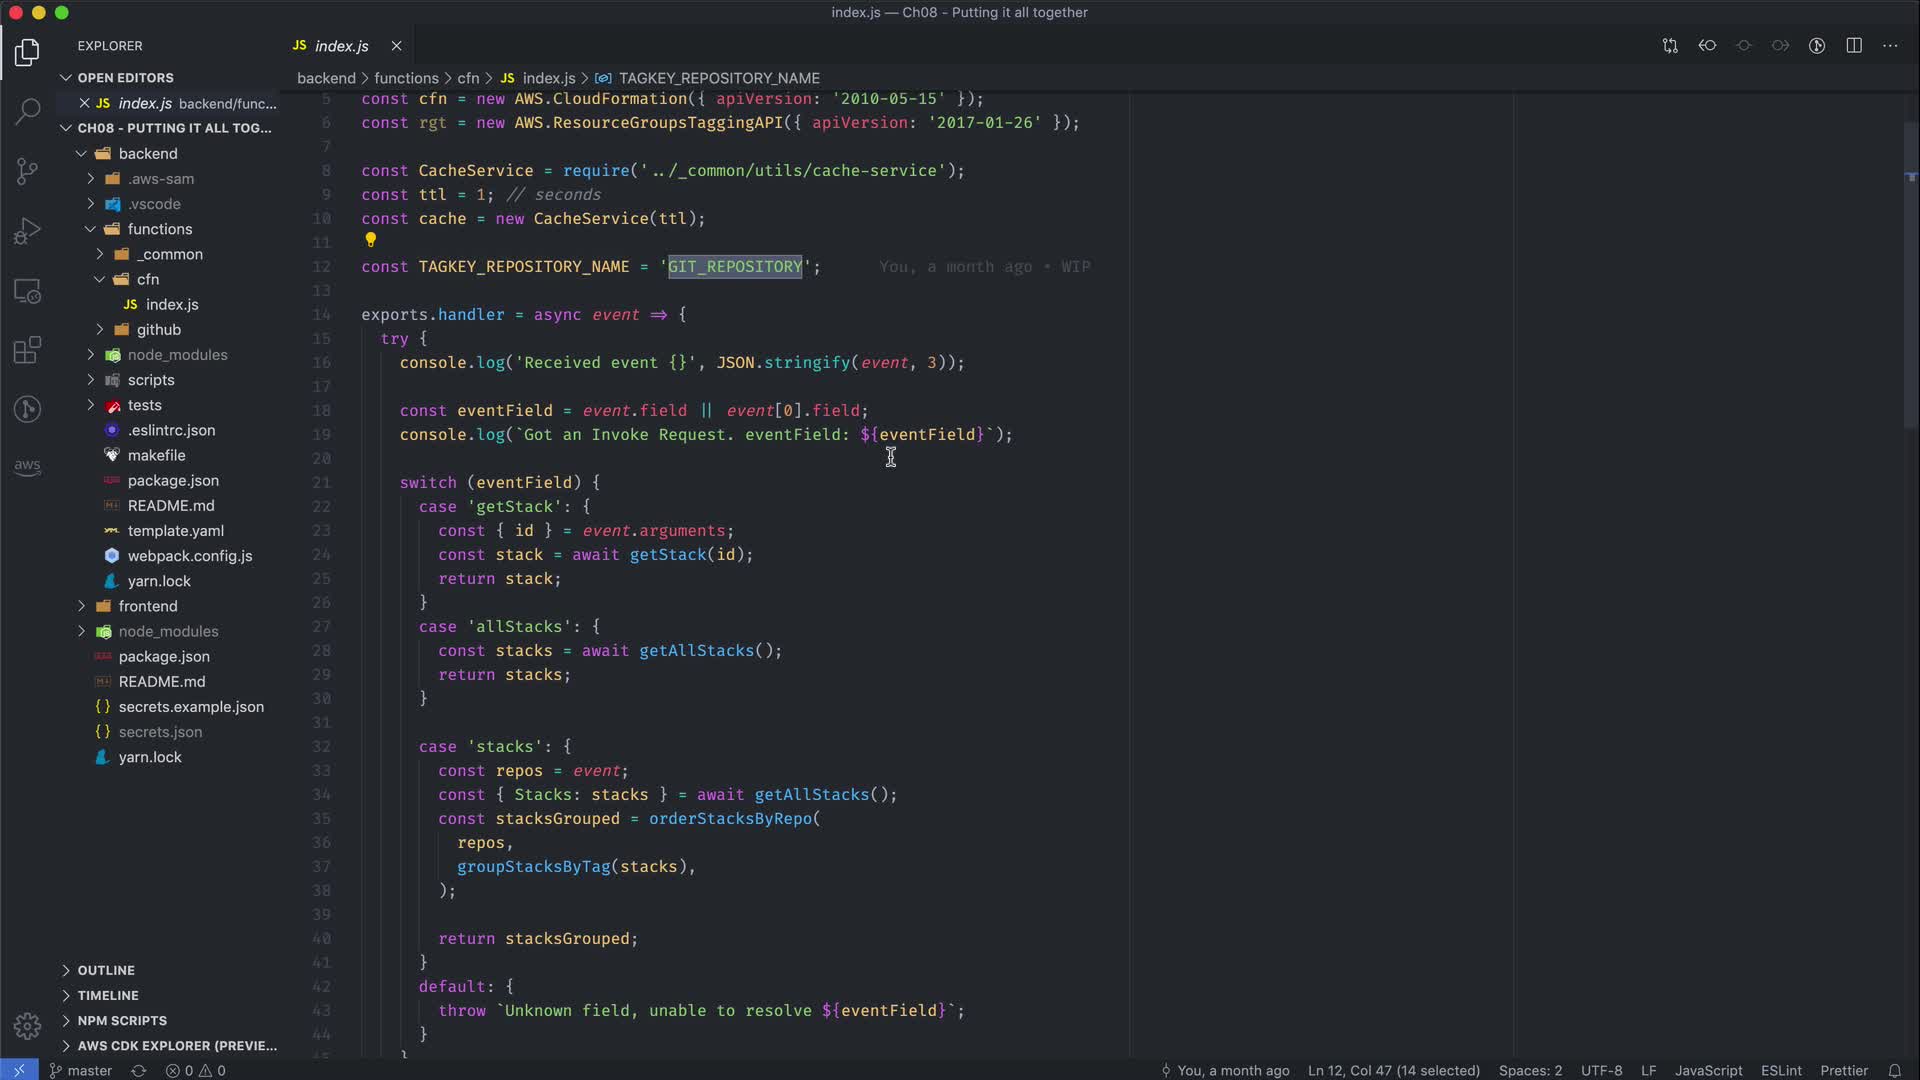Open the Run and Debug view

[27, 231]
